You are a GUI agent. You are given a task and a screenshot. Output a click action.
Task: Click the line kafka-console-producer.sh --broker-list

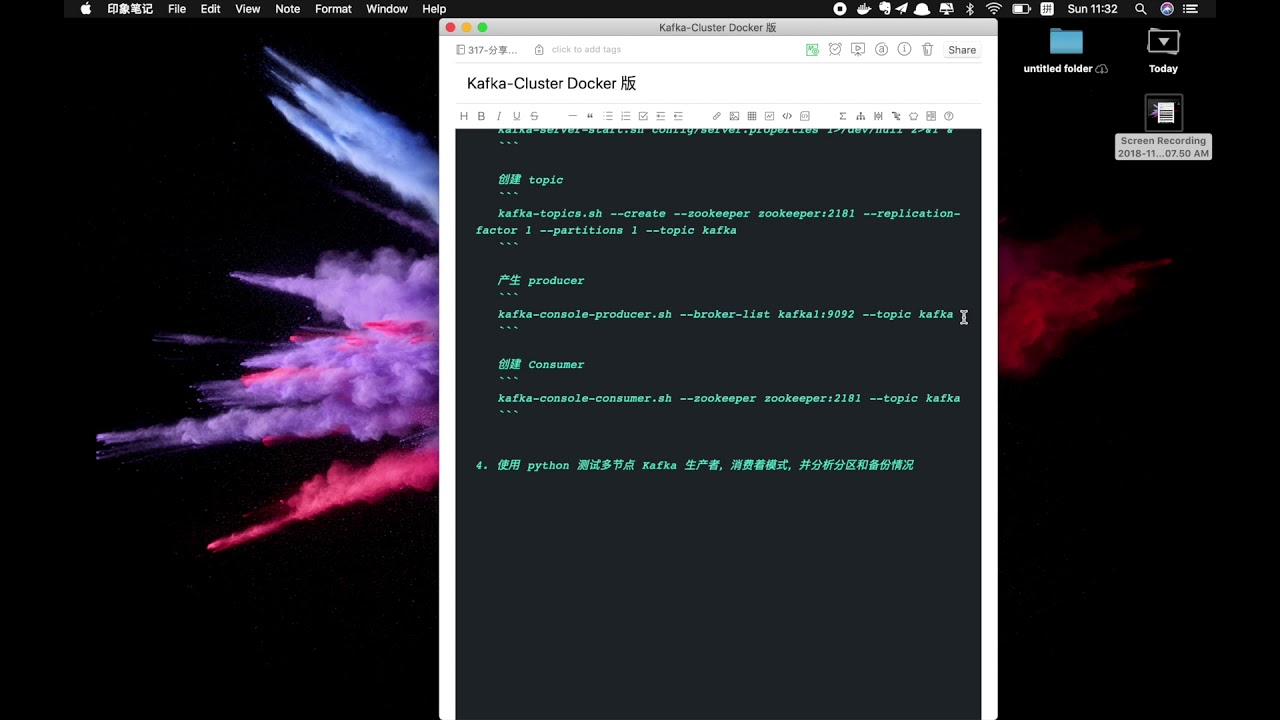[x=725, y=314]
